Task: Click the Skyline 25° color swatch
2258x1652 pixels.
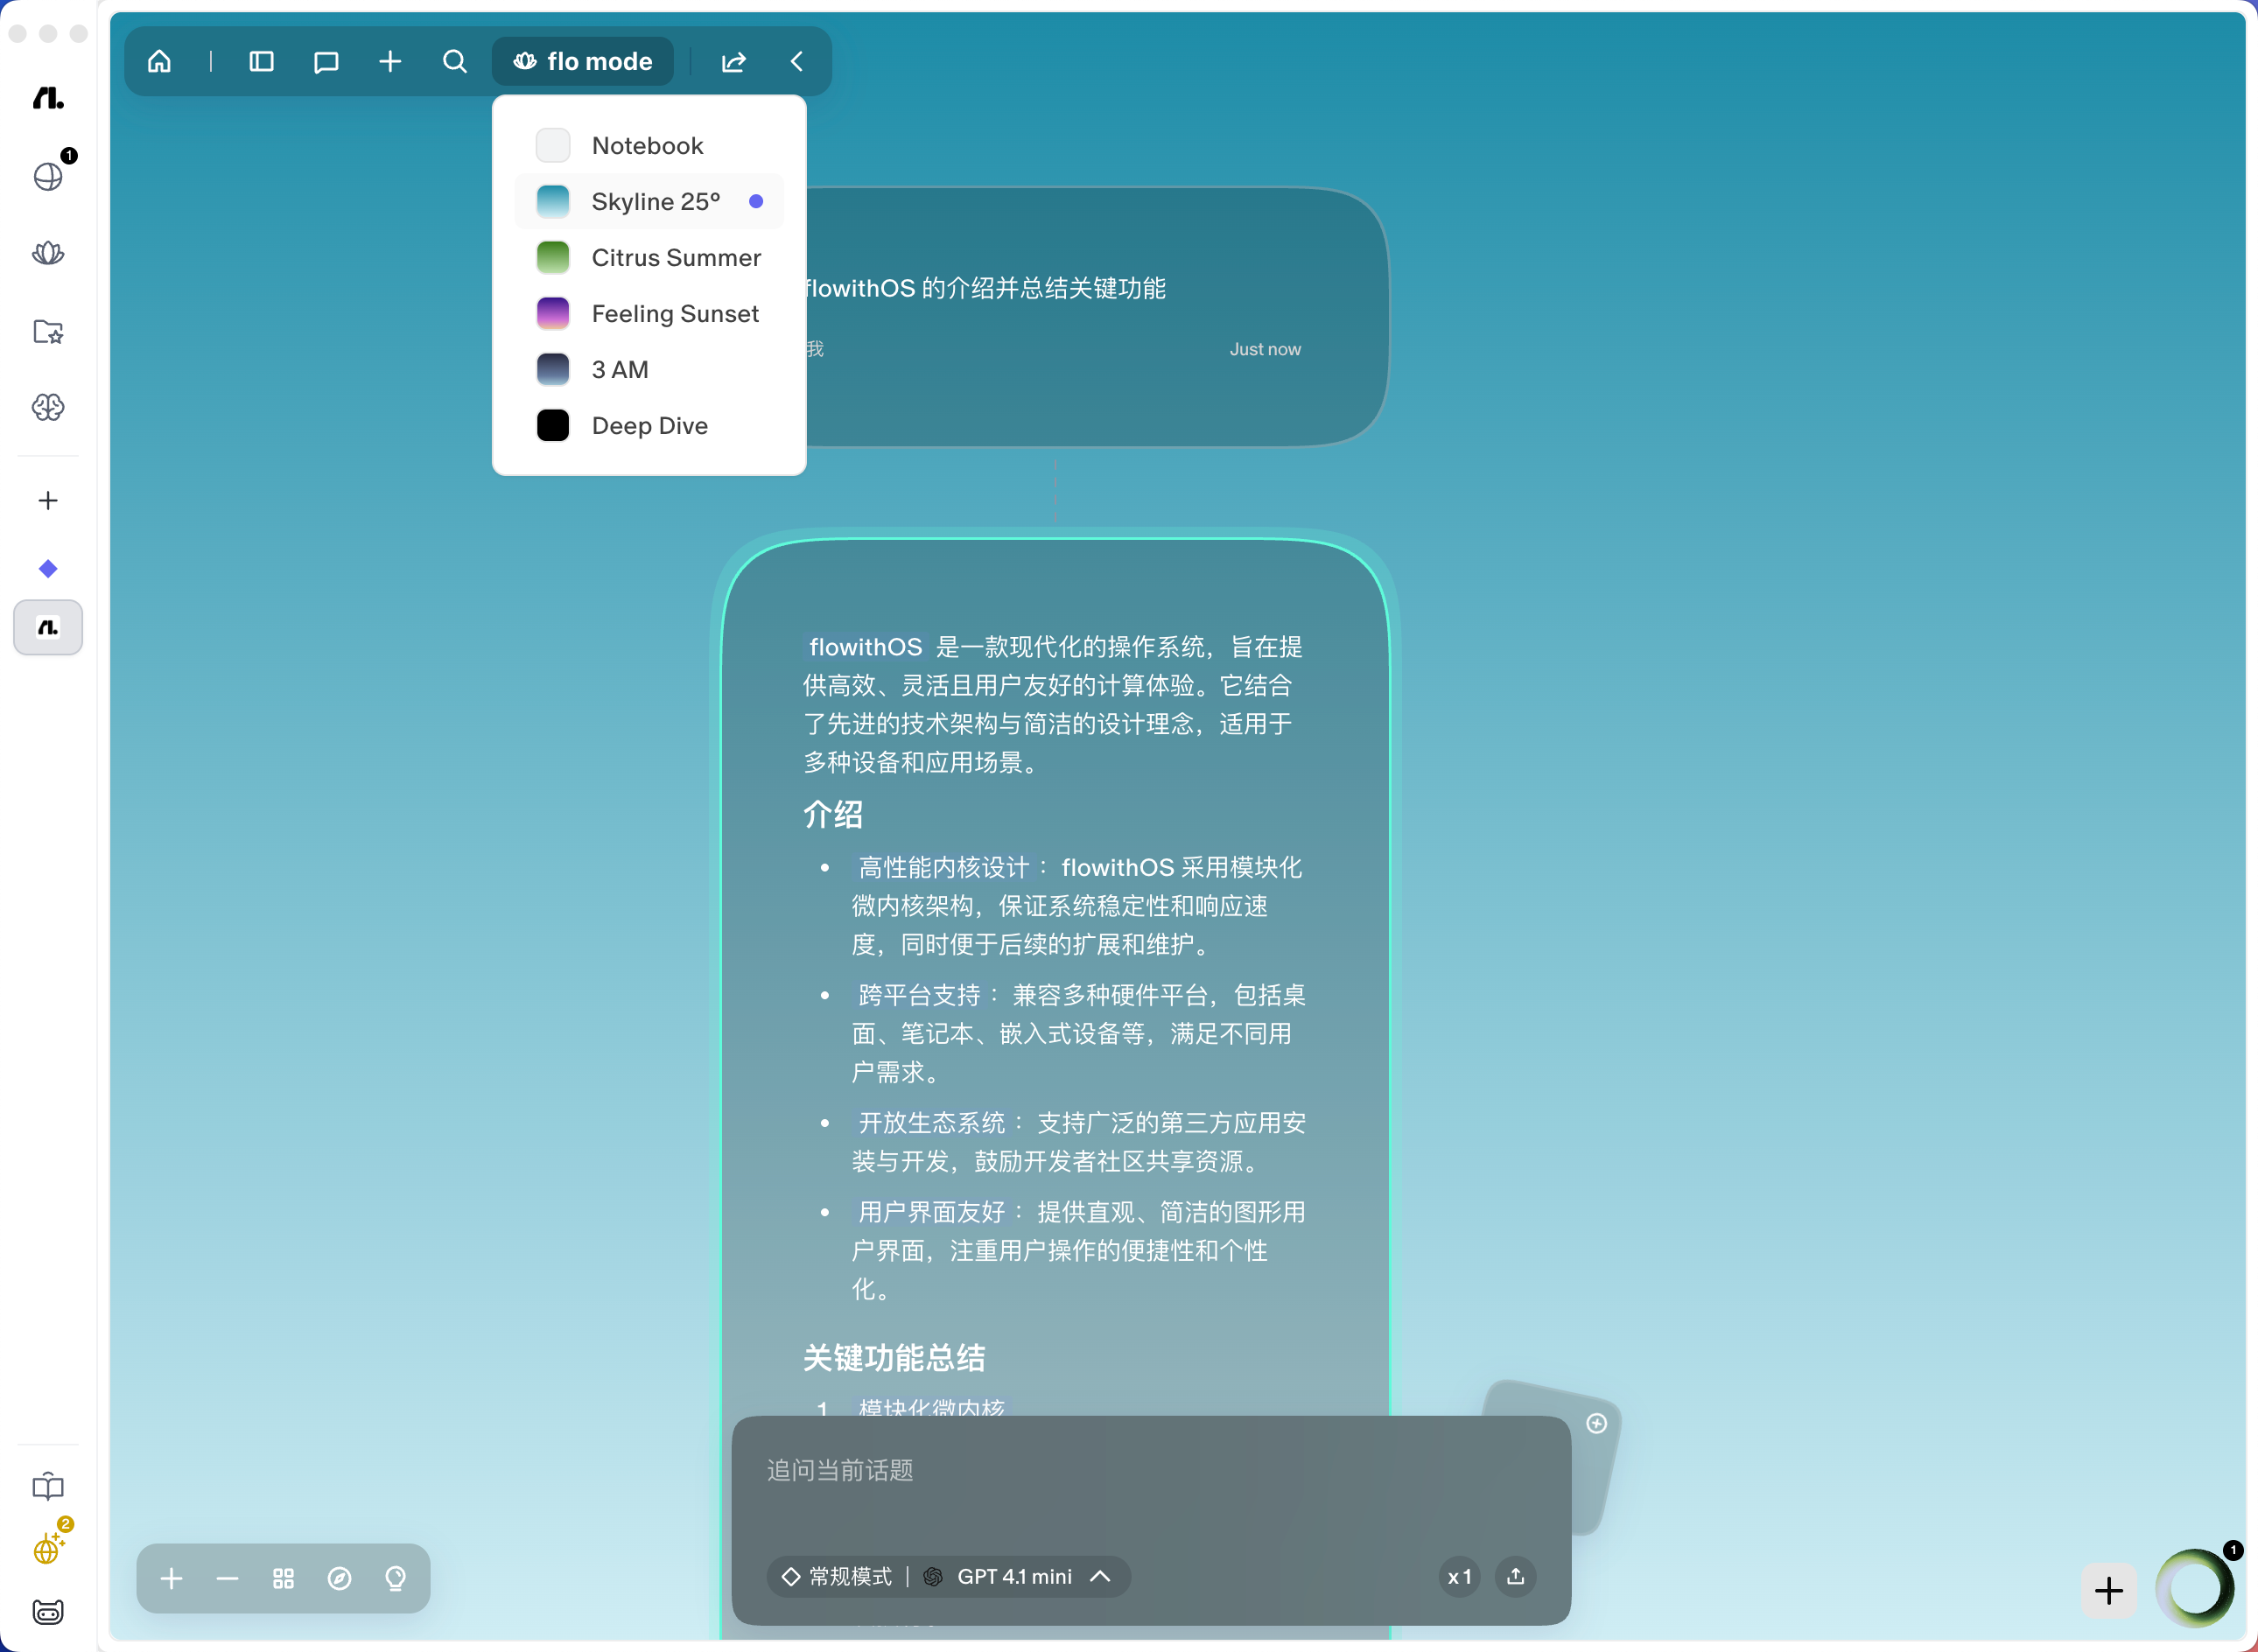Action: [x=553, y=202]
